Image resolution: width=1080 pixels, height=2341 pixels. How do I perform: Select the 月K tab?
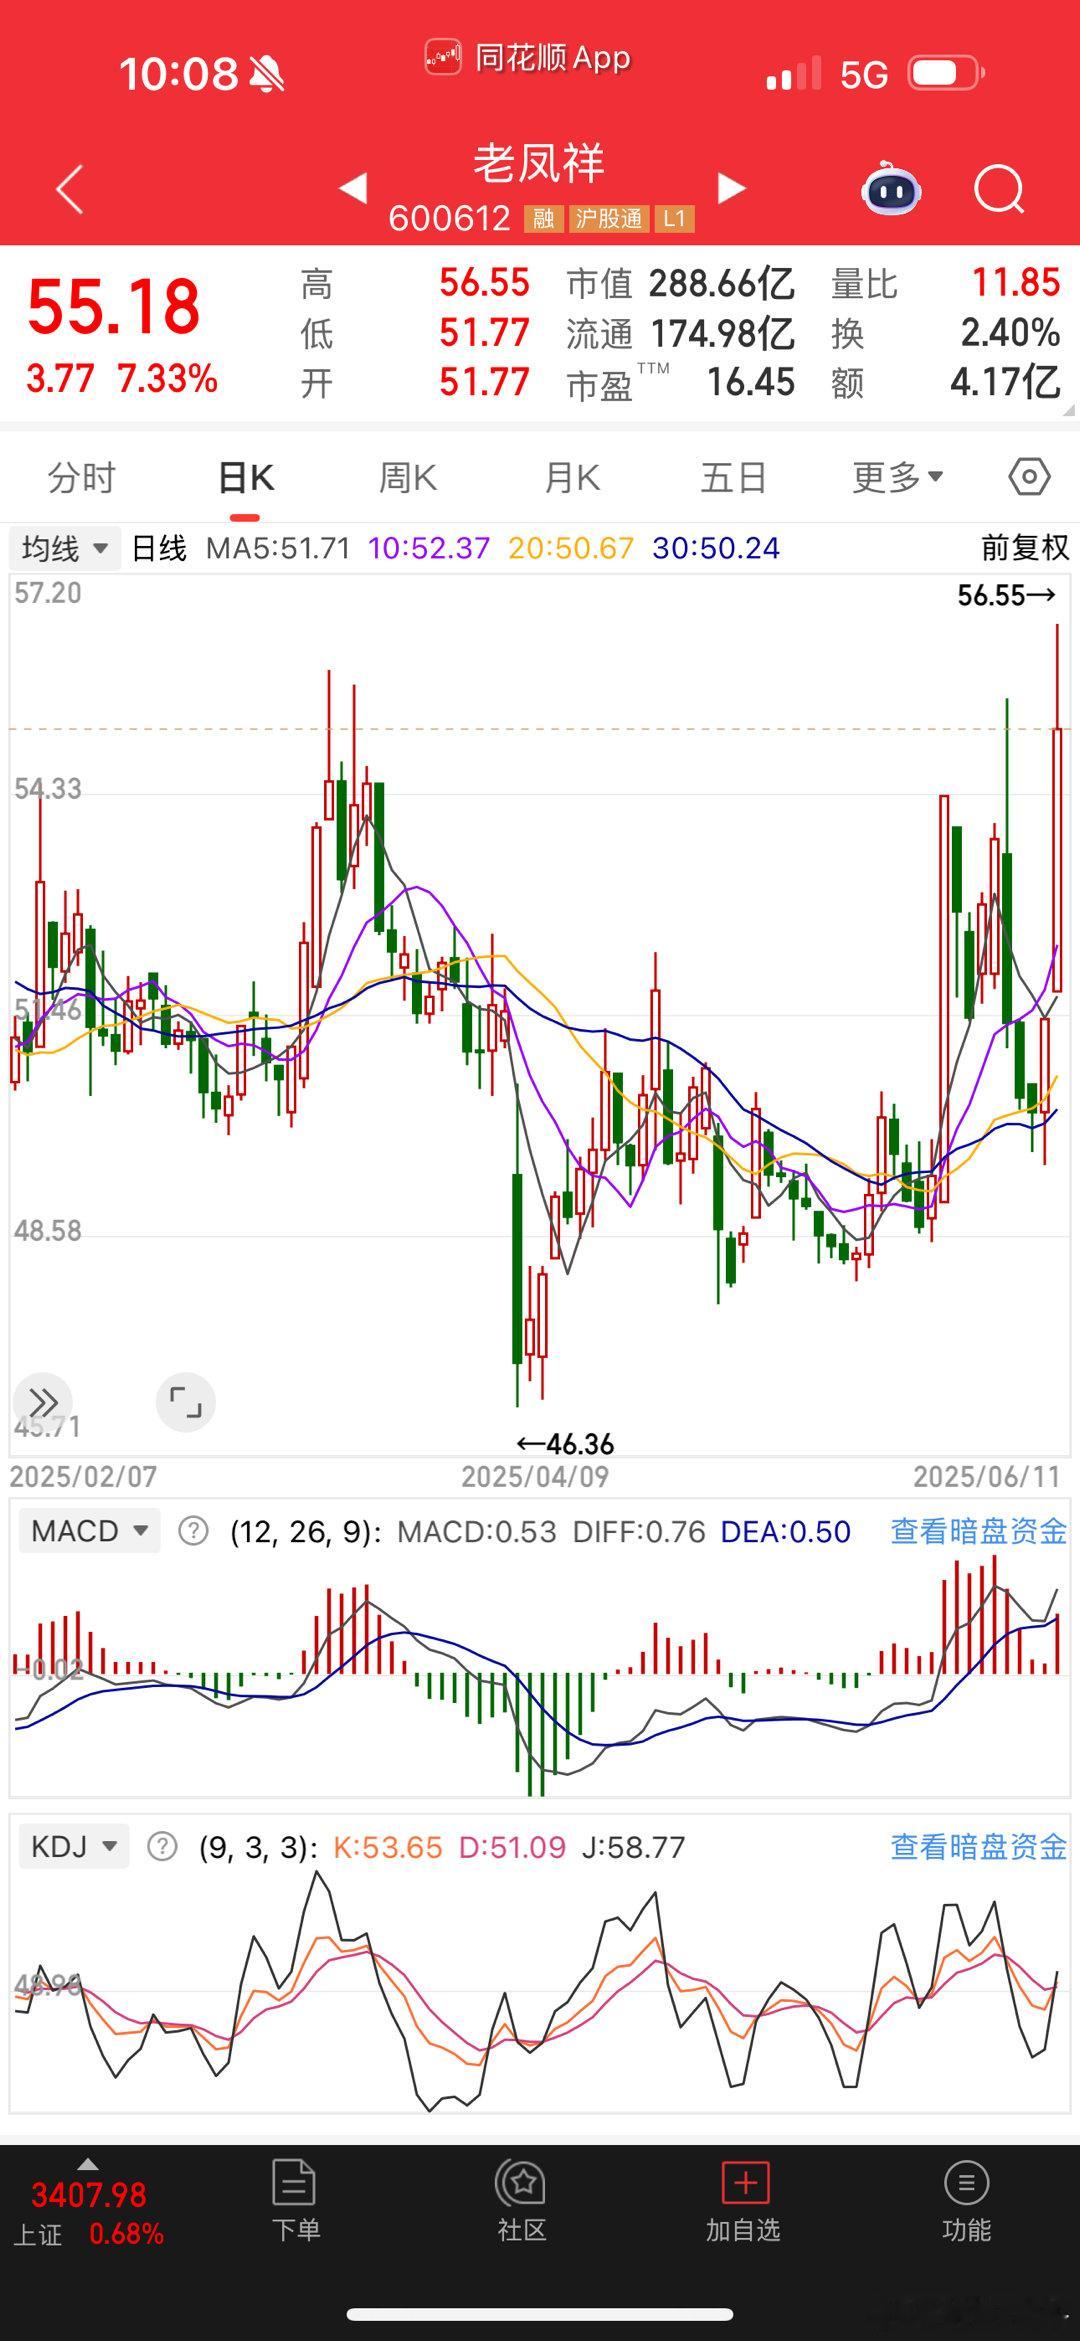pyautogui.click(x=572, y=478)
